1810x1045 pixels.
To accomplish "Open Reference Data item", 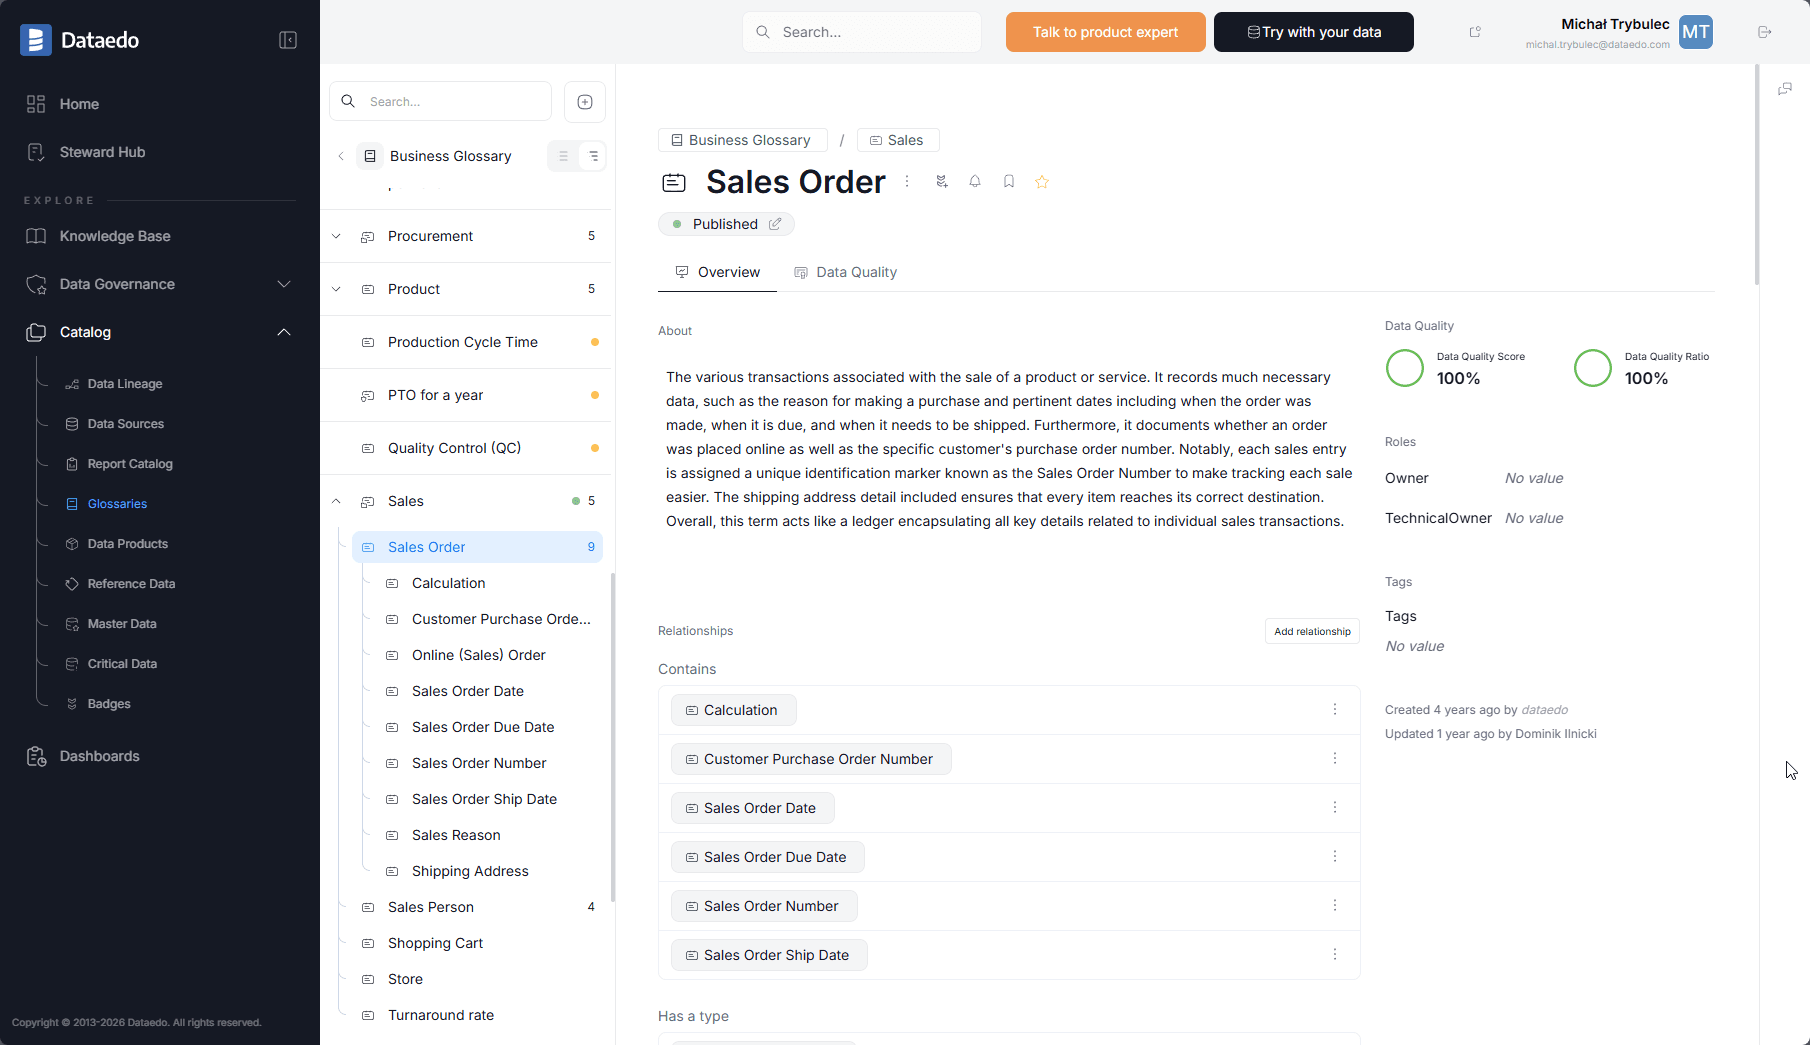I will 131,584.
